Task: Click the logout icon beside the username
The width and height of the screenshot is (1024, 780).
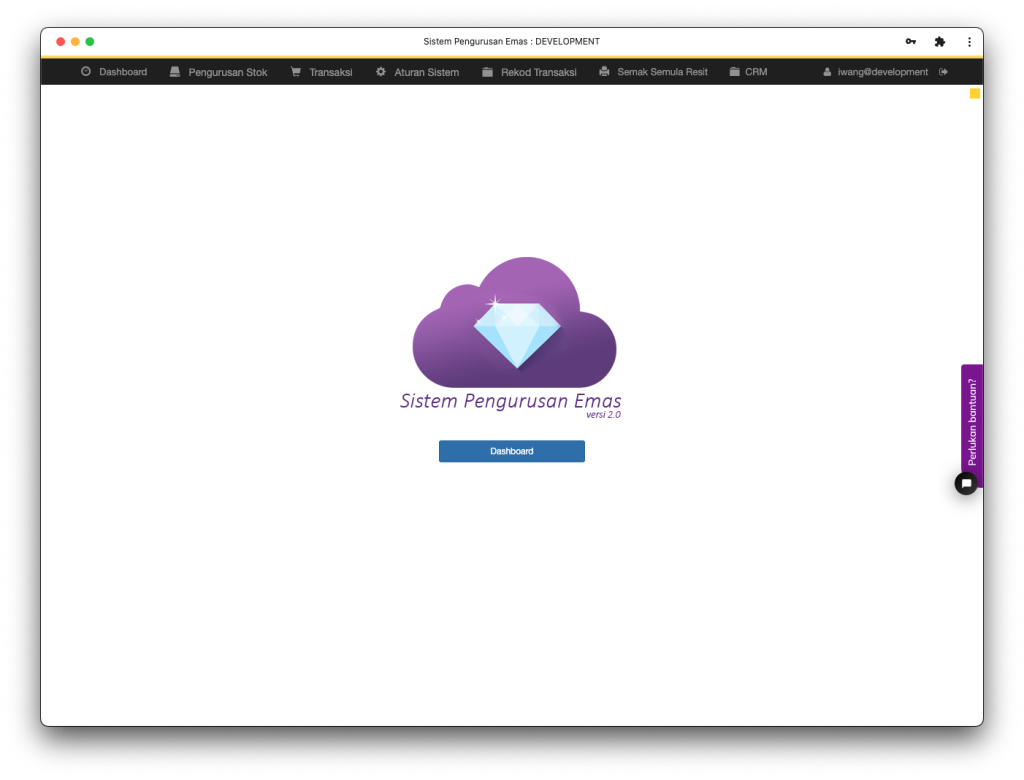Action: 944,72
